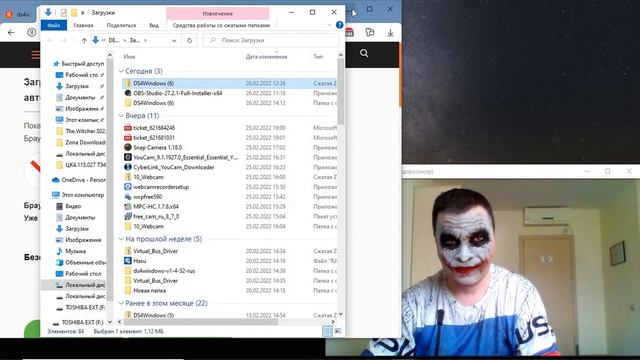Open the Вид ribbon tab
This screenshot has height=360, width=640.
(154, 25)
